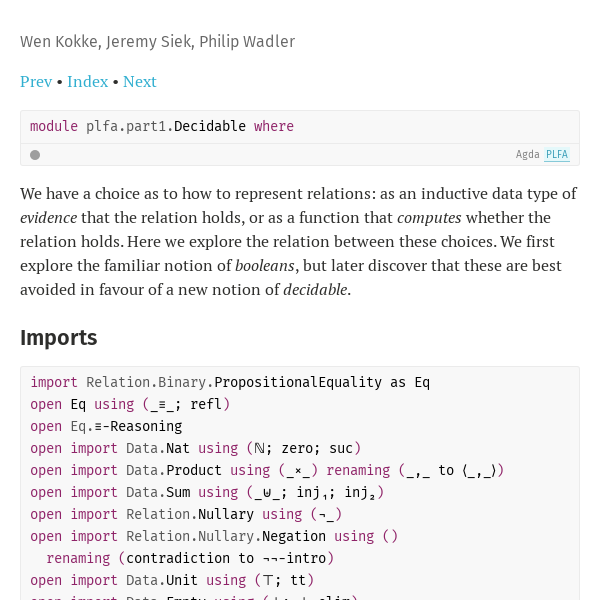Click the ⊤ symbol in Data.Unit import

point(268,580)
